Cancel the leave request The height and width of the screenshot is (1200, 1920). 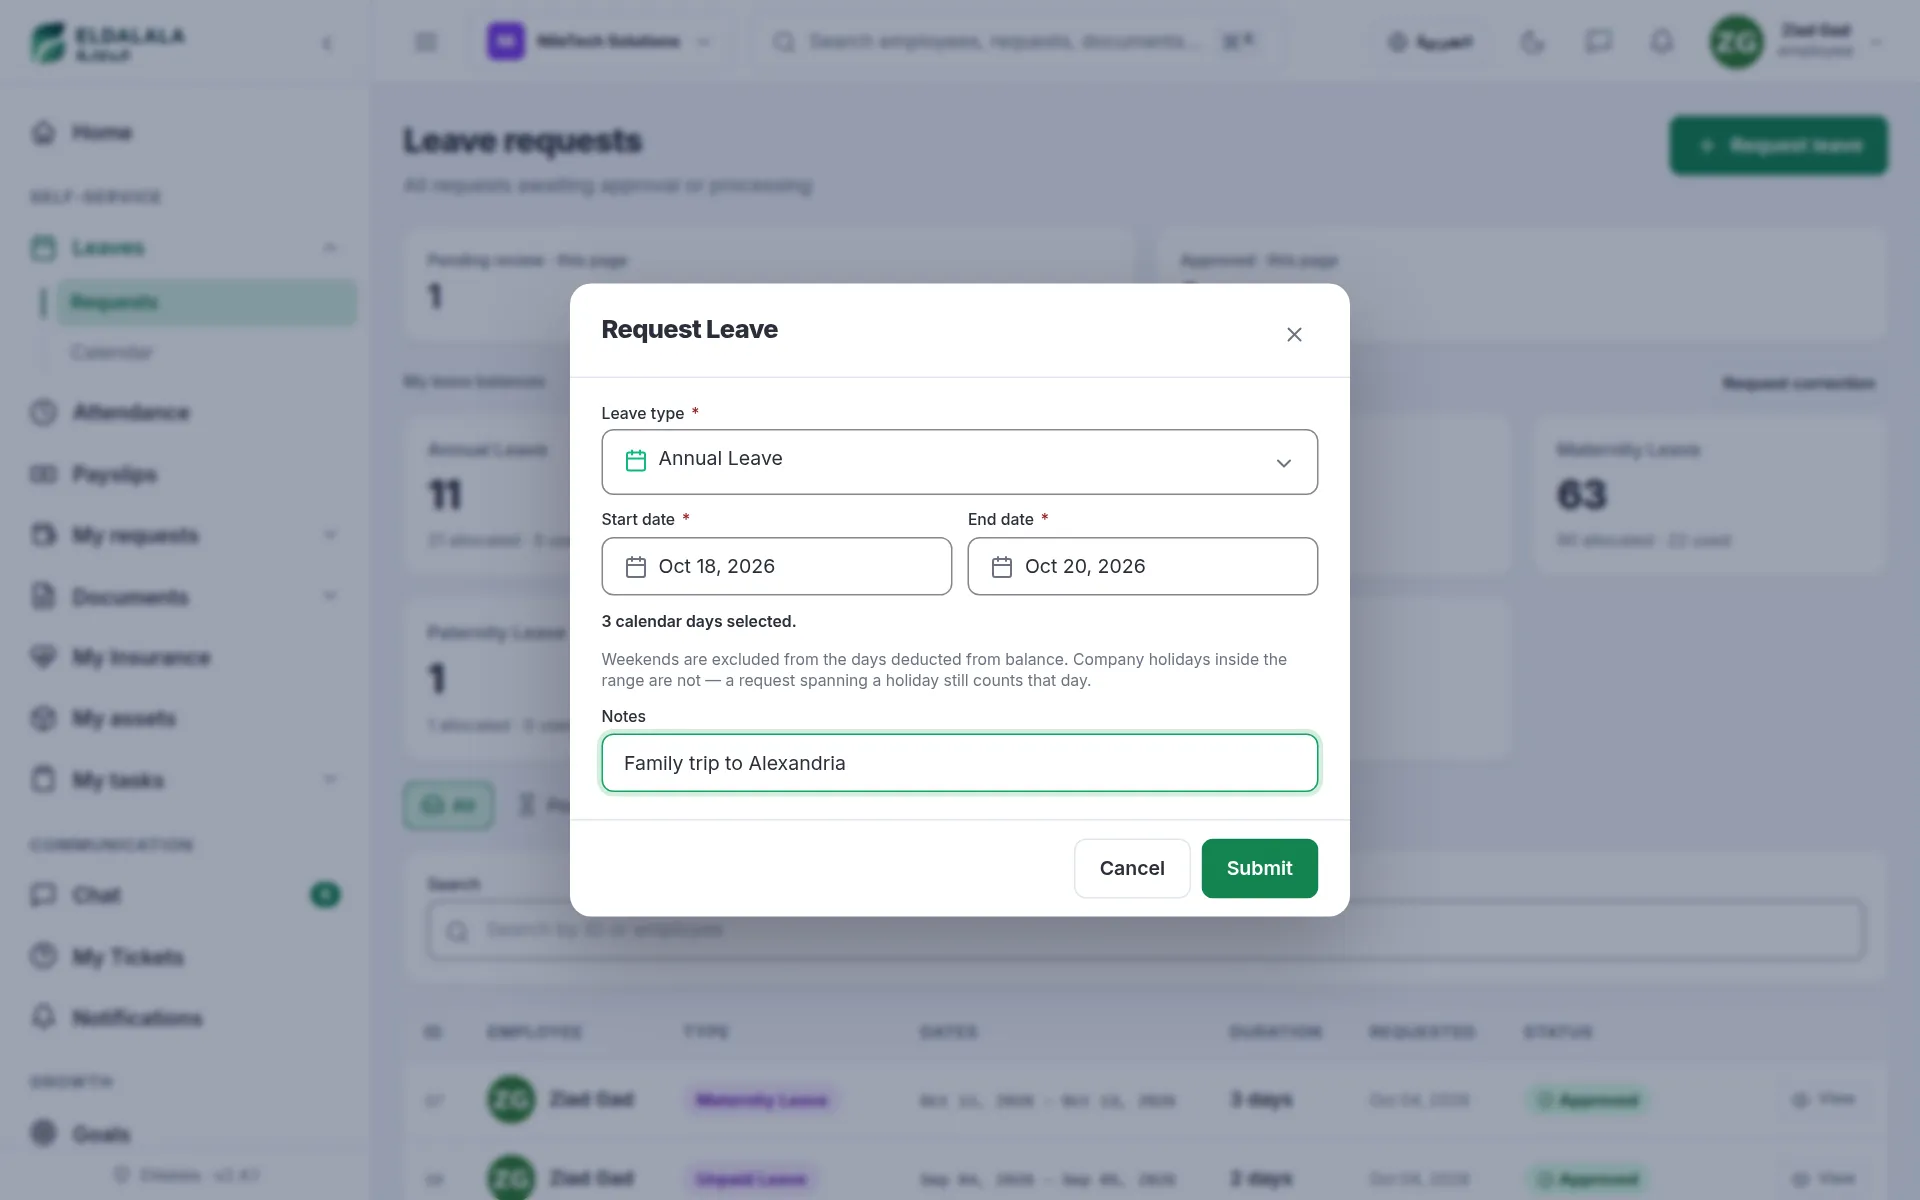pyautogui.click(x=1132, y=868)
